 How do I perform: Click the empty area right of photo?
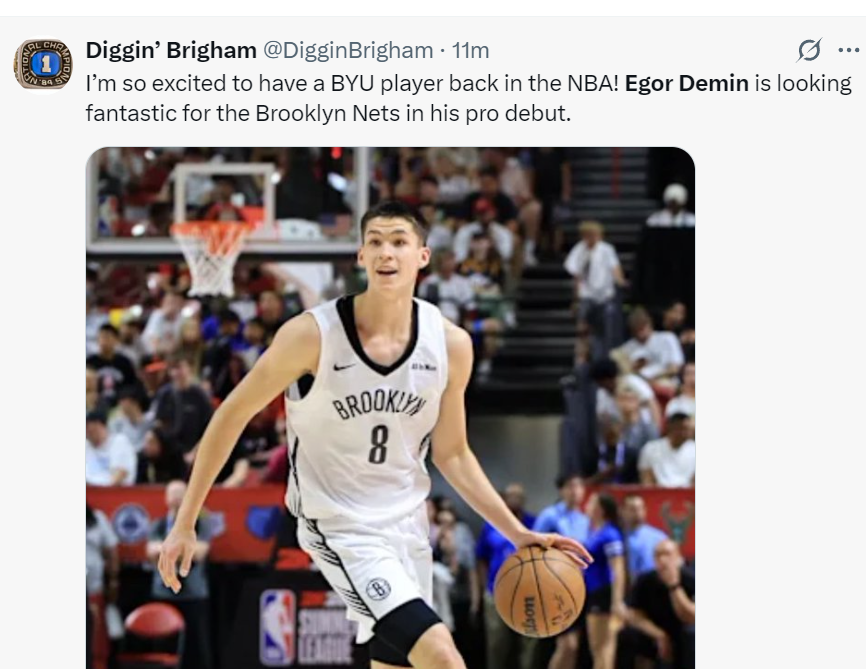coord(780,408)
